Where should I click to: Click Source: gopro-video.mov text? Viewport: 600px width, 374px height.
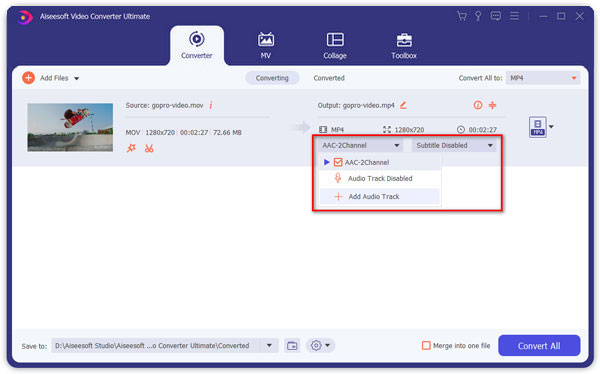[164, 105]
